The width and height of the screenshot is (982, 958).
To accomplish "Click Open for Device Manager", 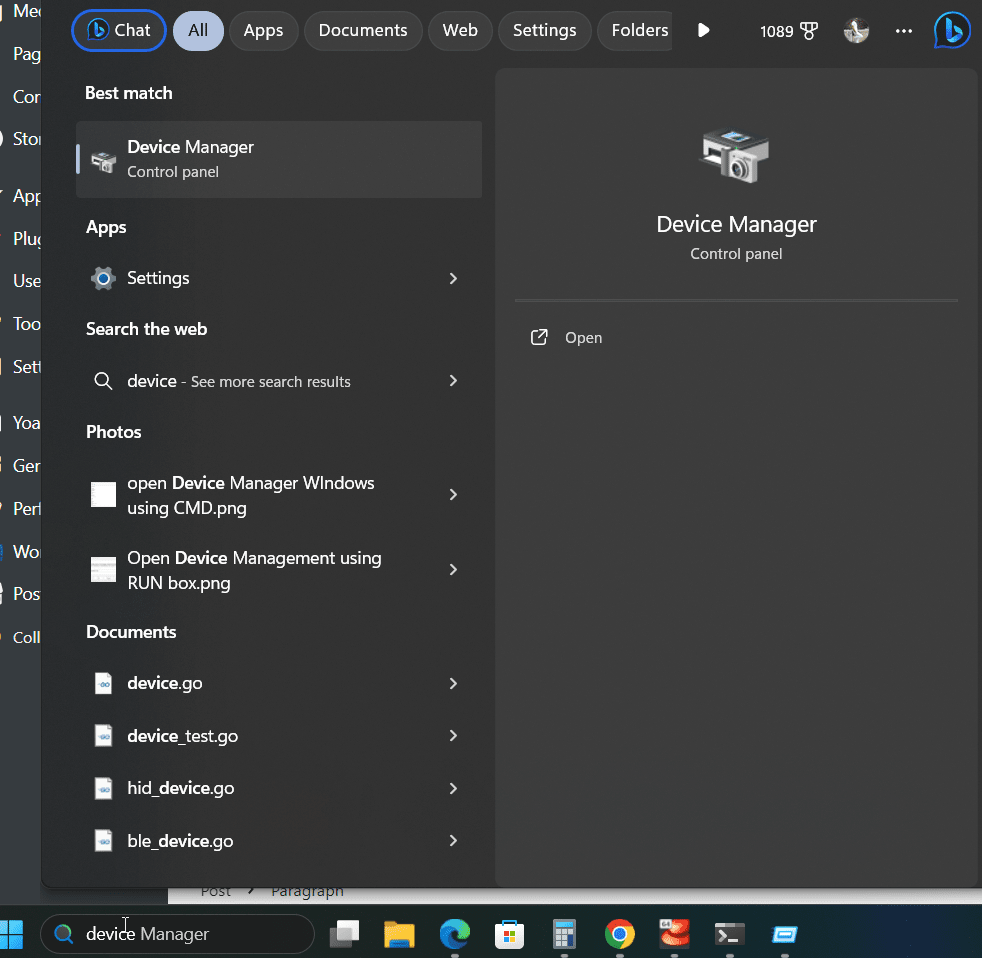I will [x=583, y=338].
